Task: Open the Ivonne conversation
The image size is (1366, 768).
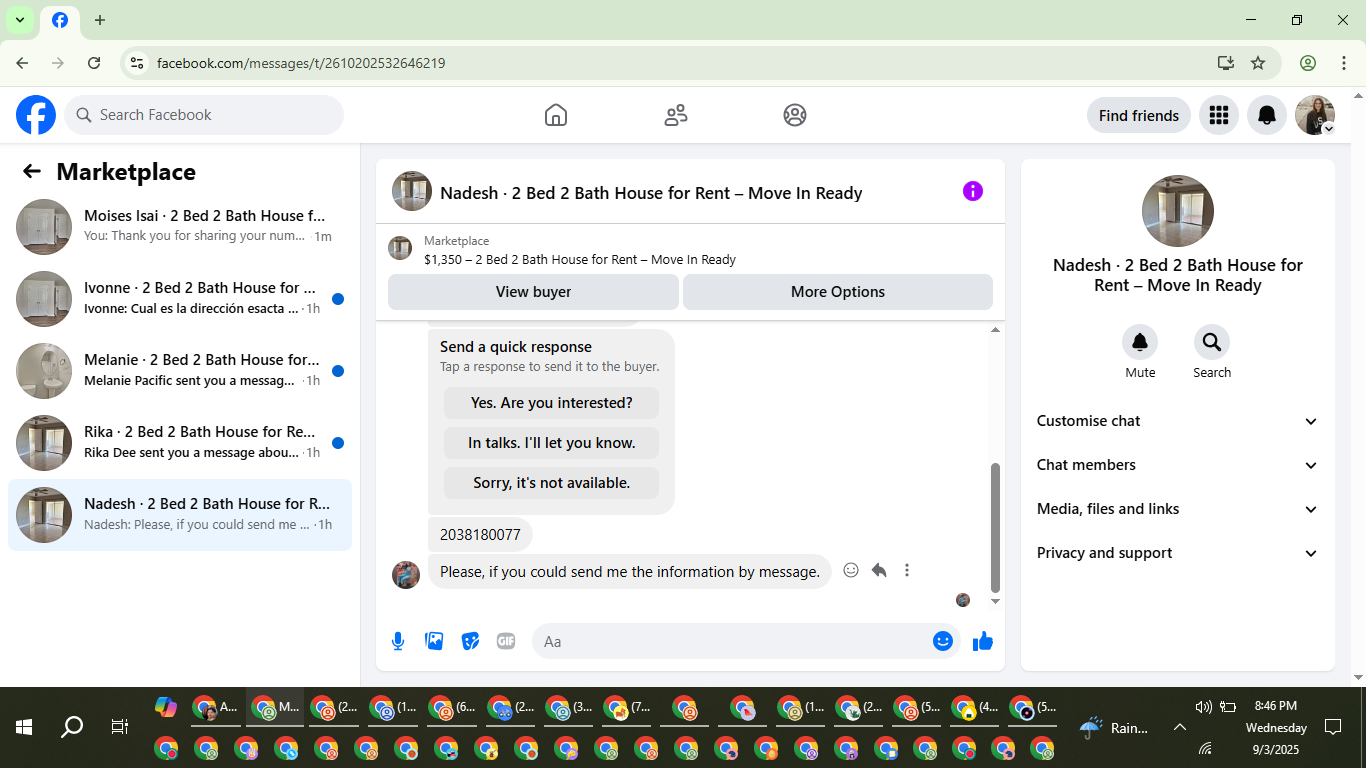Action: click(180, 299)
